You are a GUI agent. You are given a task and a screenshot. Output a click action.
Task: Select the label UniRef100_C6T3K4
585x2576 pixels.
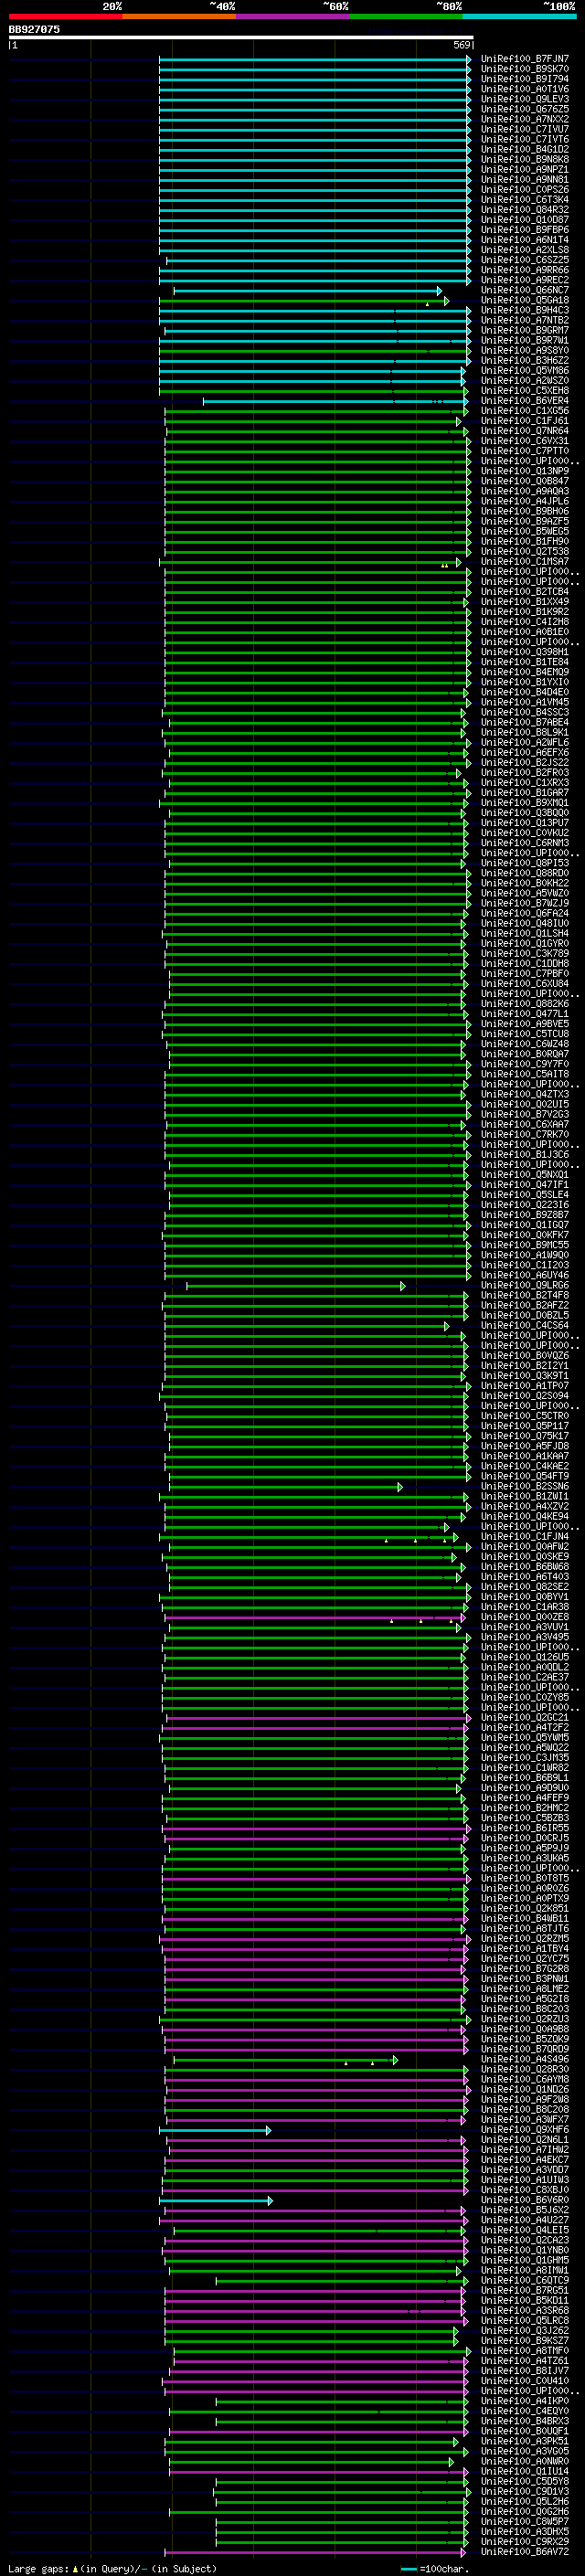524,200
